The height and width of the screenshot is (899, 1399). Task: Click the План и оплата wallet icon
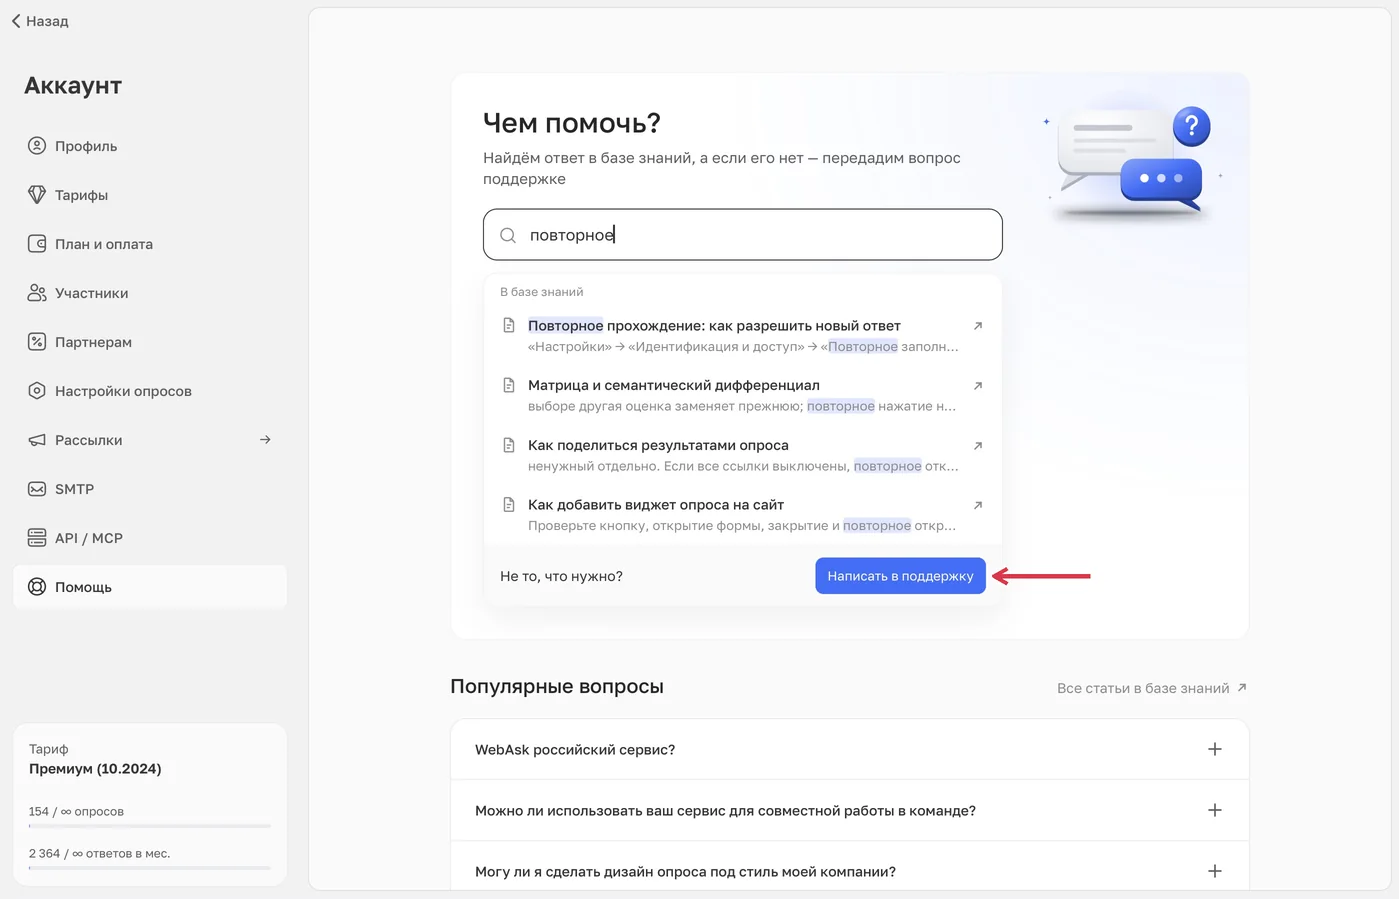[37, 244]
